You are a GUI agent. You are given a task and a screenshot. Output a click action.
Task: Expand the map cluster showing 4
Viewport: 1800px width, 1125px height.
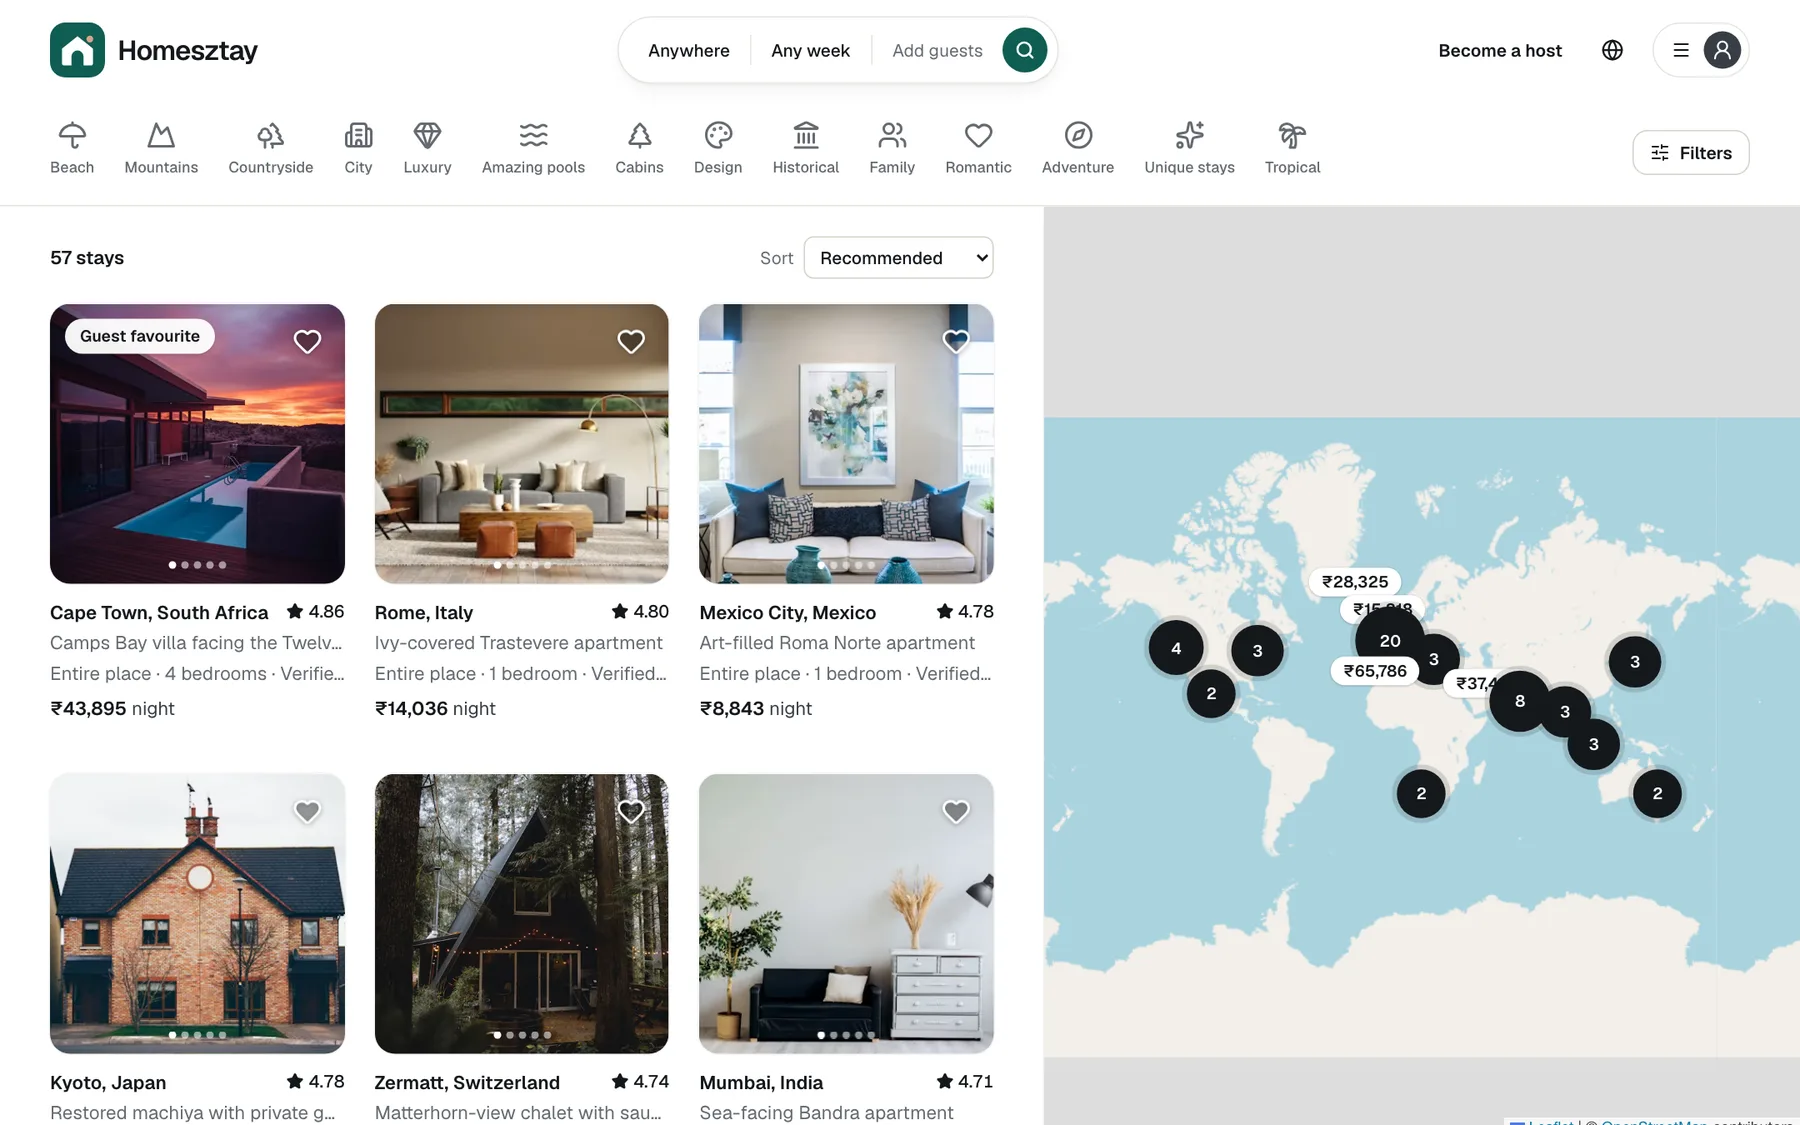[x=1176, y=648]
